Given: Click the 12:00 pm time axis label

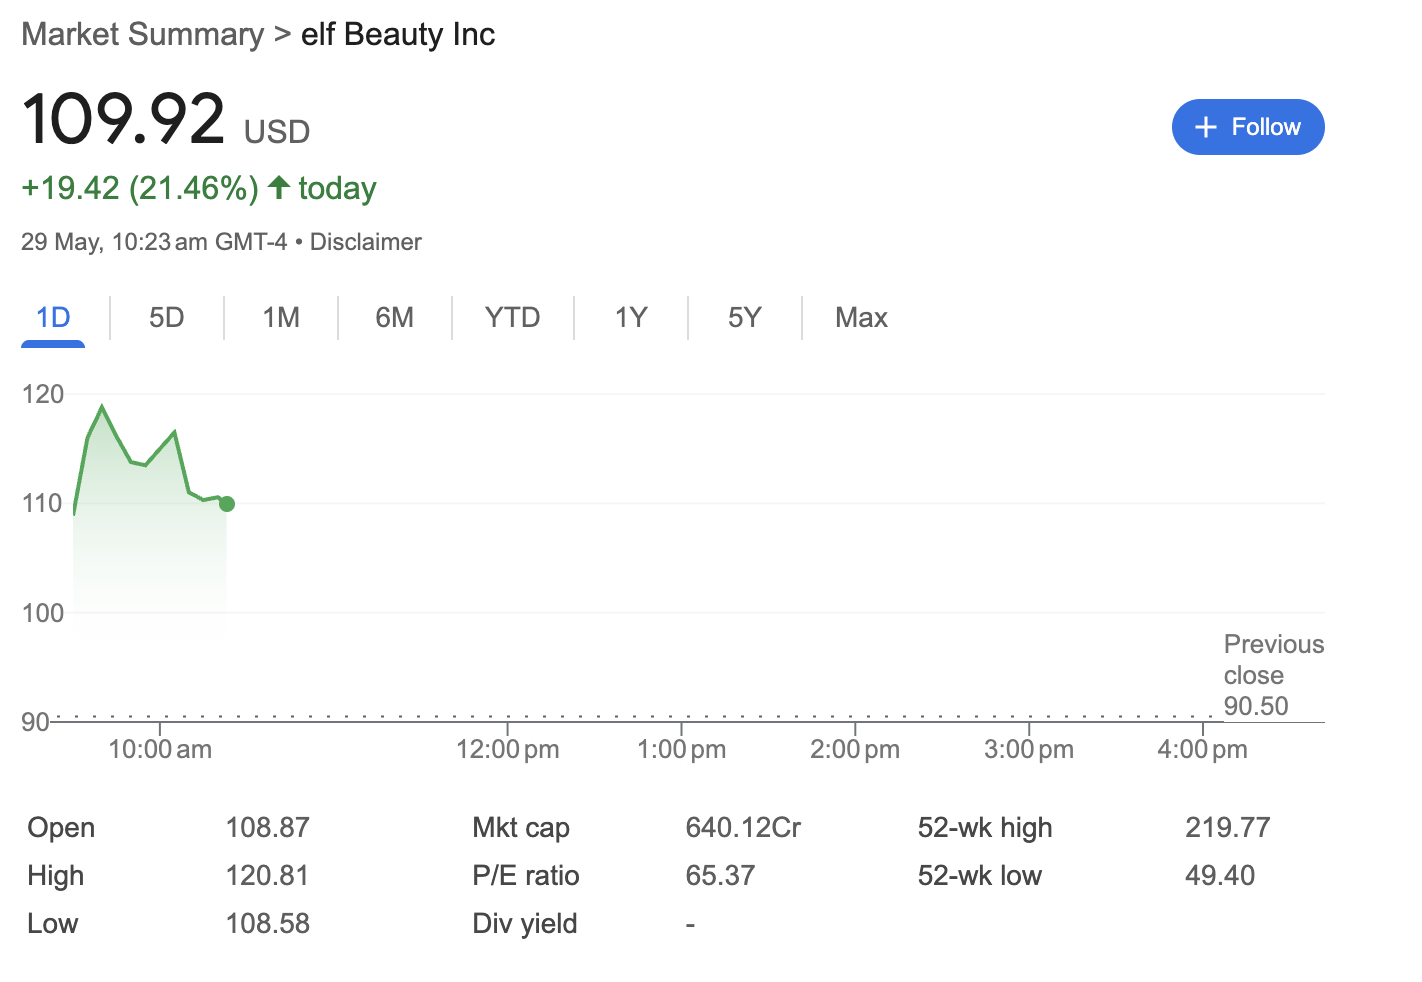Looking at the screenshot, I should coord(508,749).
